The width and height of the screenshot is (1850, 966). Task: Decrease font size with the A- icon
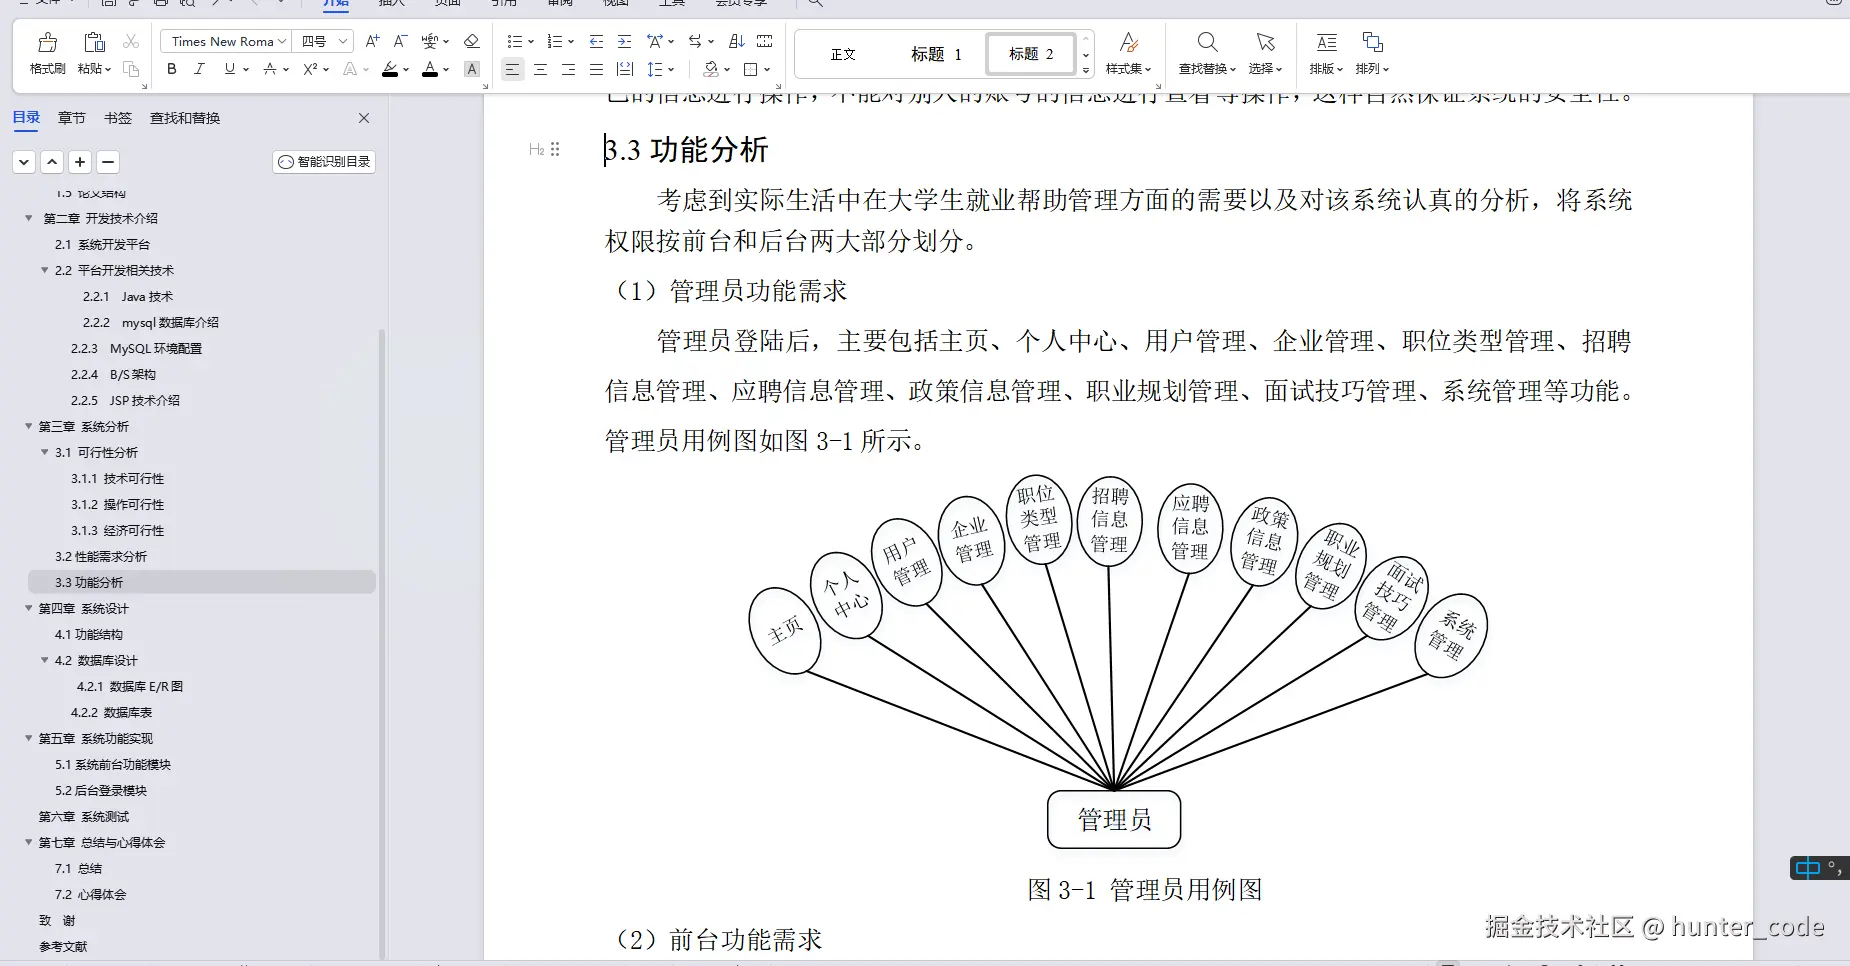(400, 41)
